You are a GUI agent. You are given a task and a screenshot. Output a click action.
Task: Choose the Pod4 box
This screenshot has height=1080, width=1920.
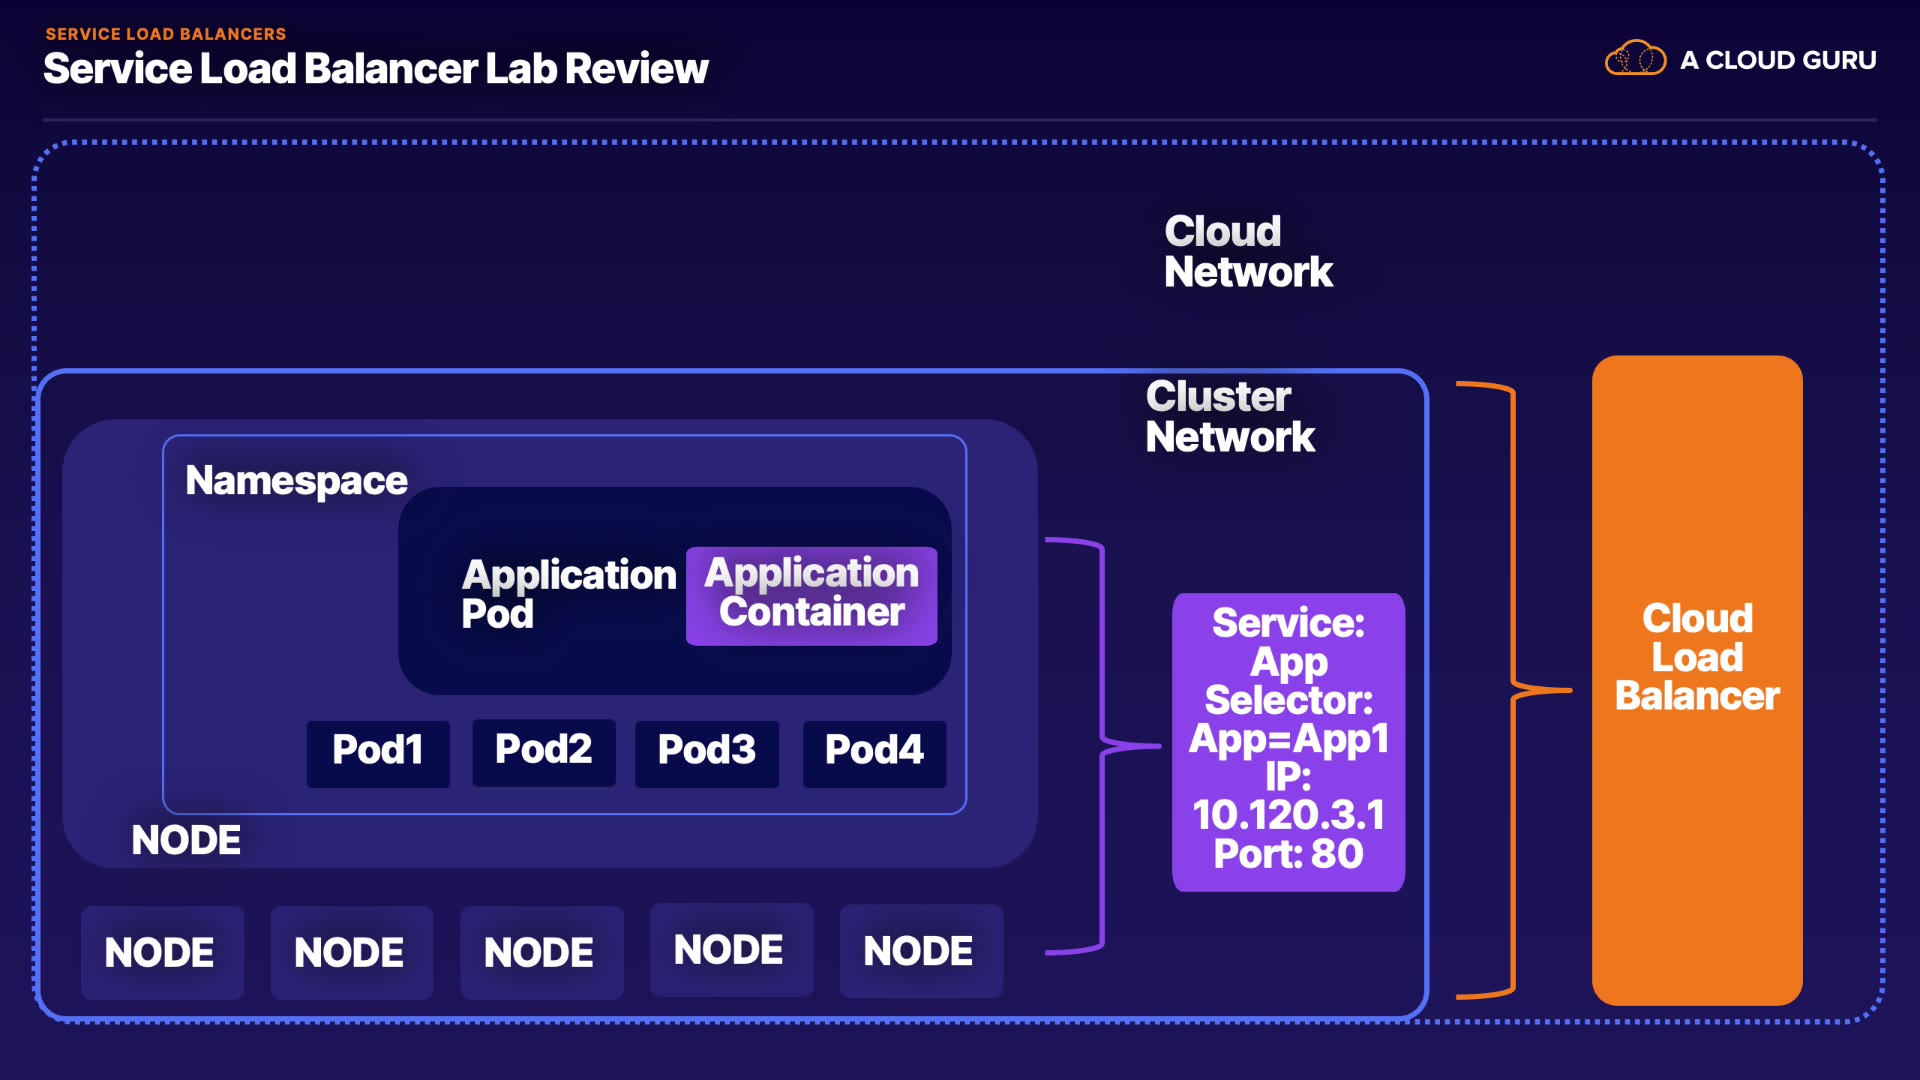click(x=874, y=752)
